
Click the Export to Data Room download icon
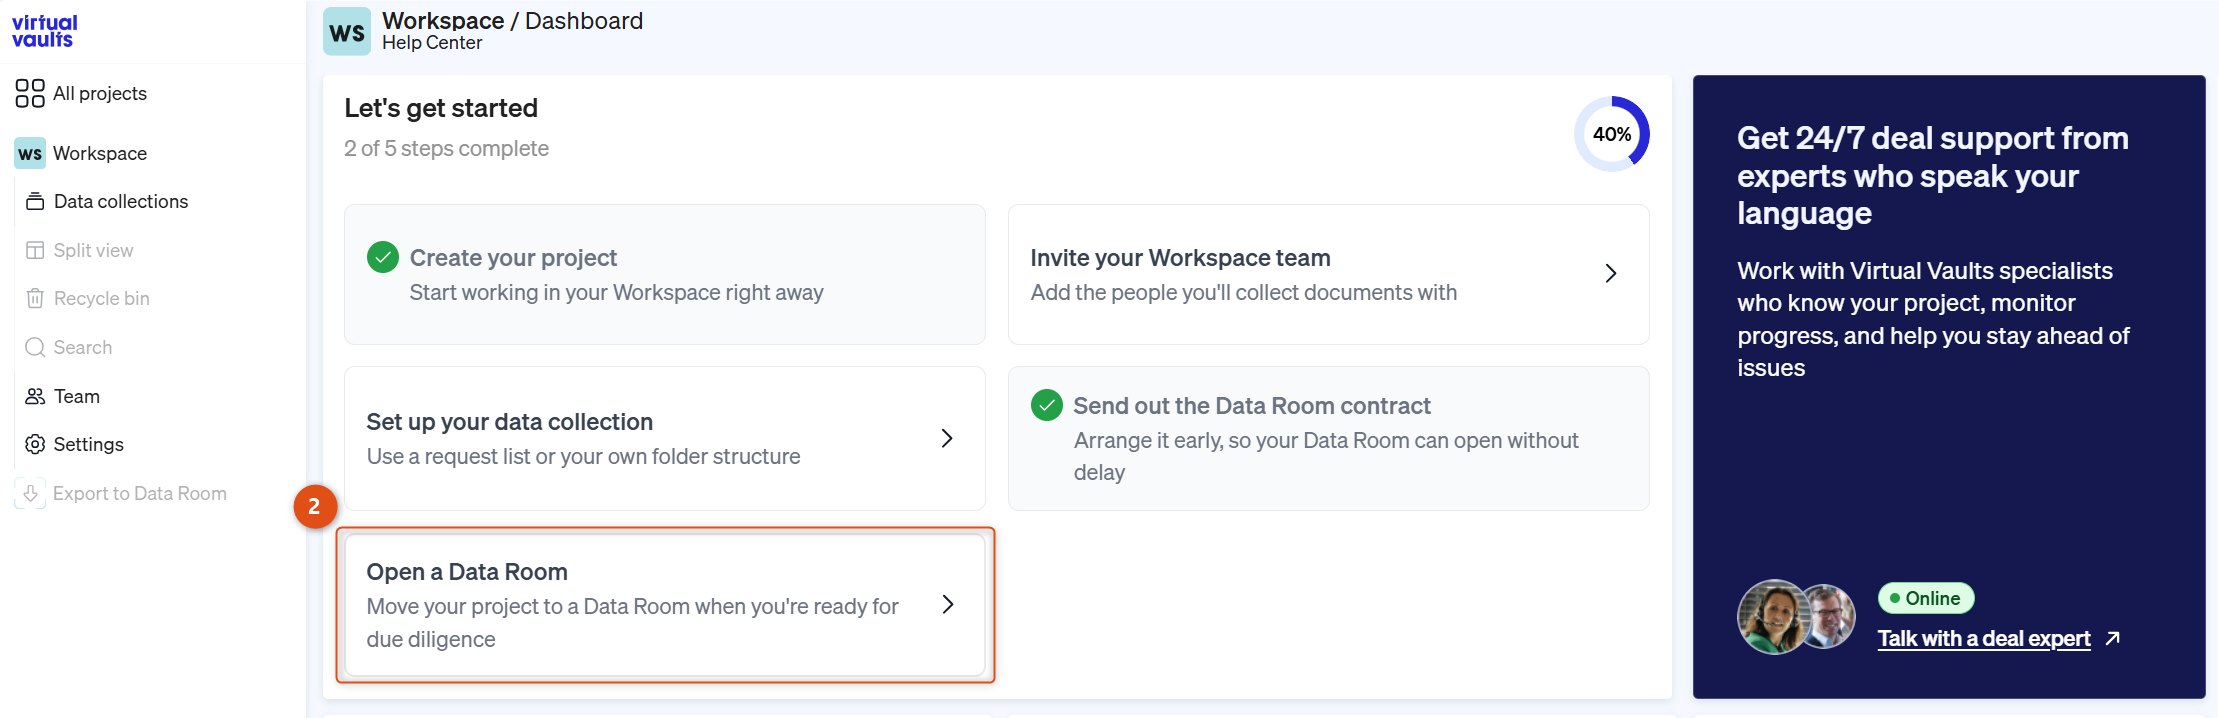(x=30, y=493)
